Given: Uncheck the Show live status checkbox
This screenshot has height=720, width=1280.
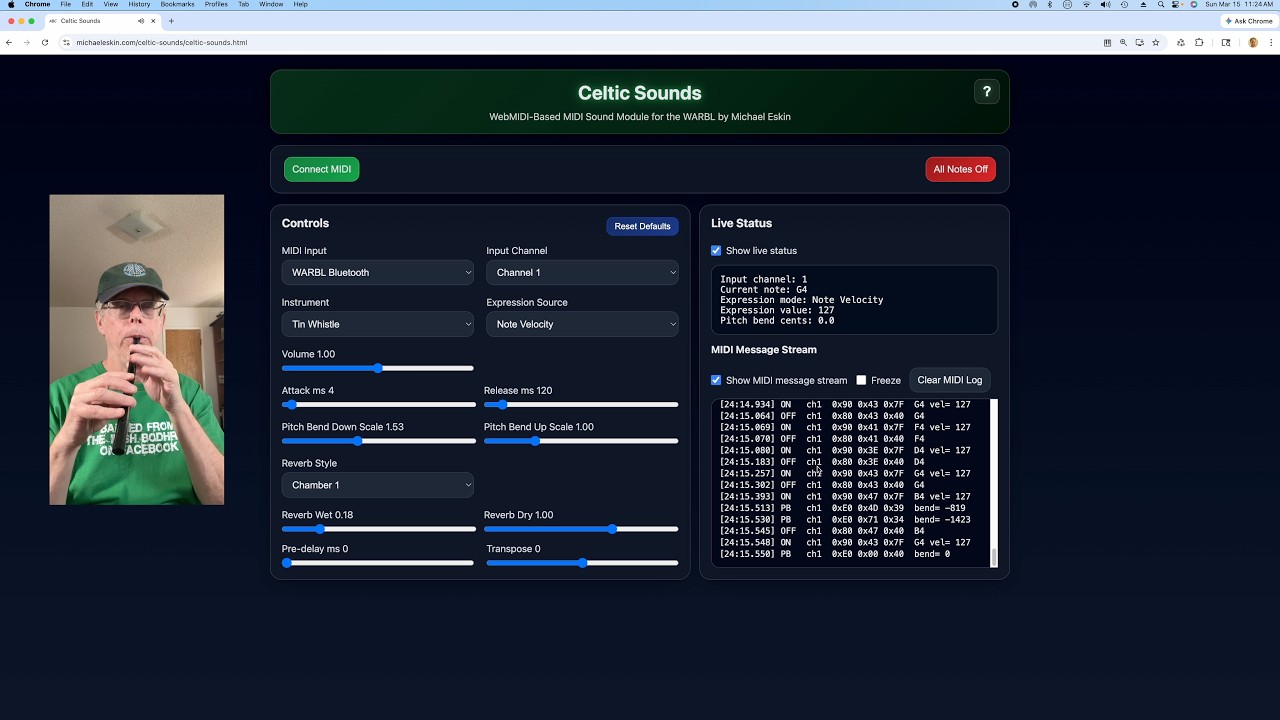Looking at the screenshot, I should (716, 251).
